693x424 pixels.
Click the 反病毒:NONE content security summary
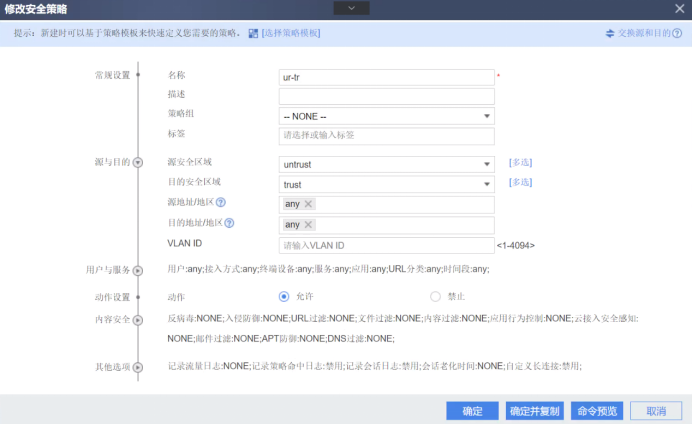point(403,329)
